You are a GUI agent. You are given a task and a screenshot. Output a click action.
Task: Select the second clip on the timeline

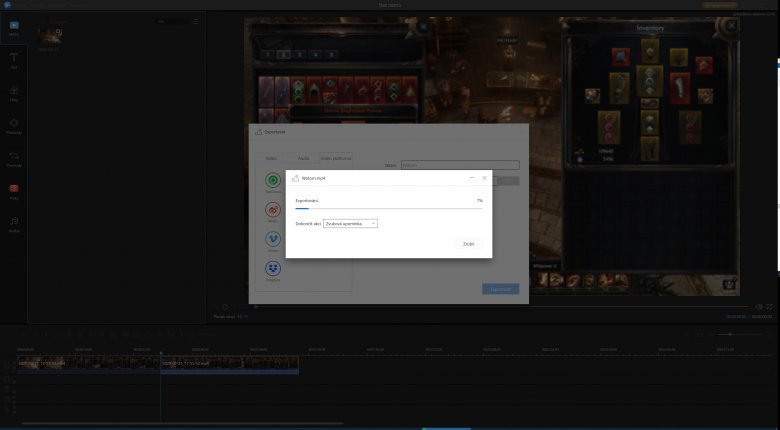[230, 363]
